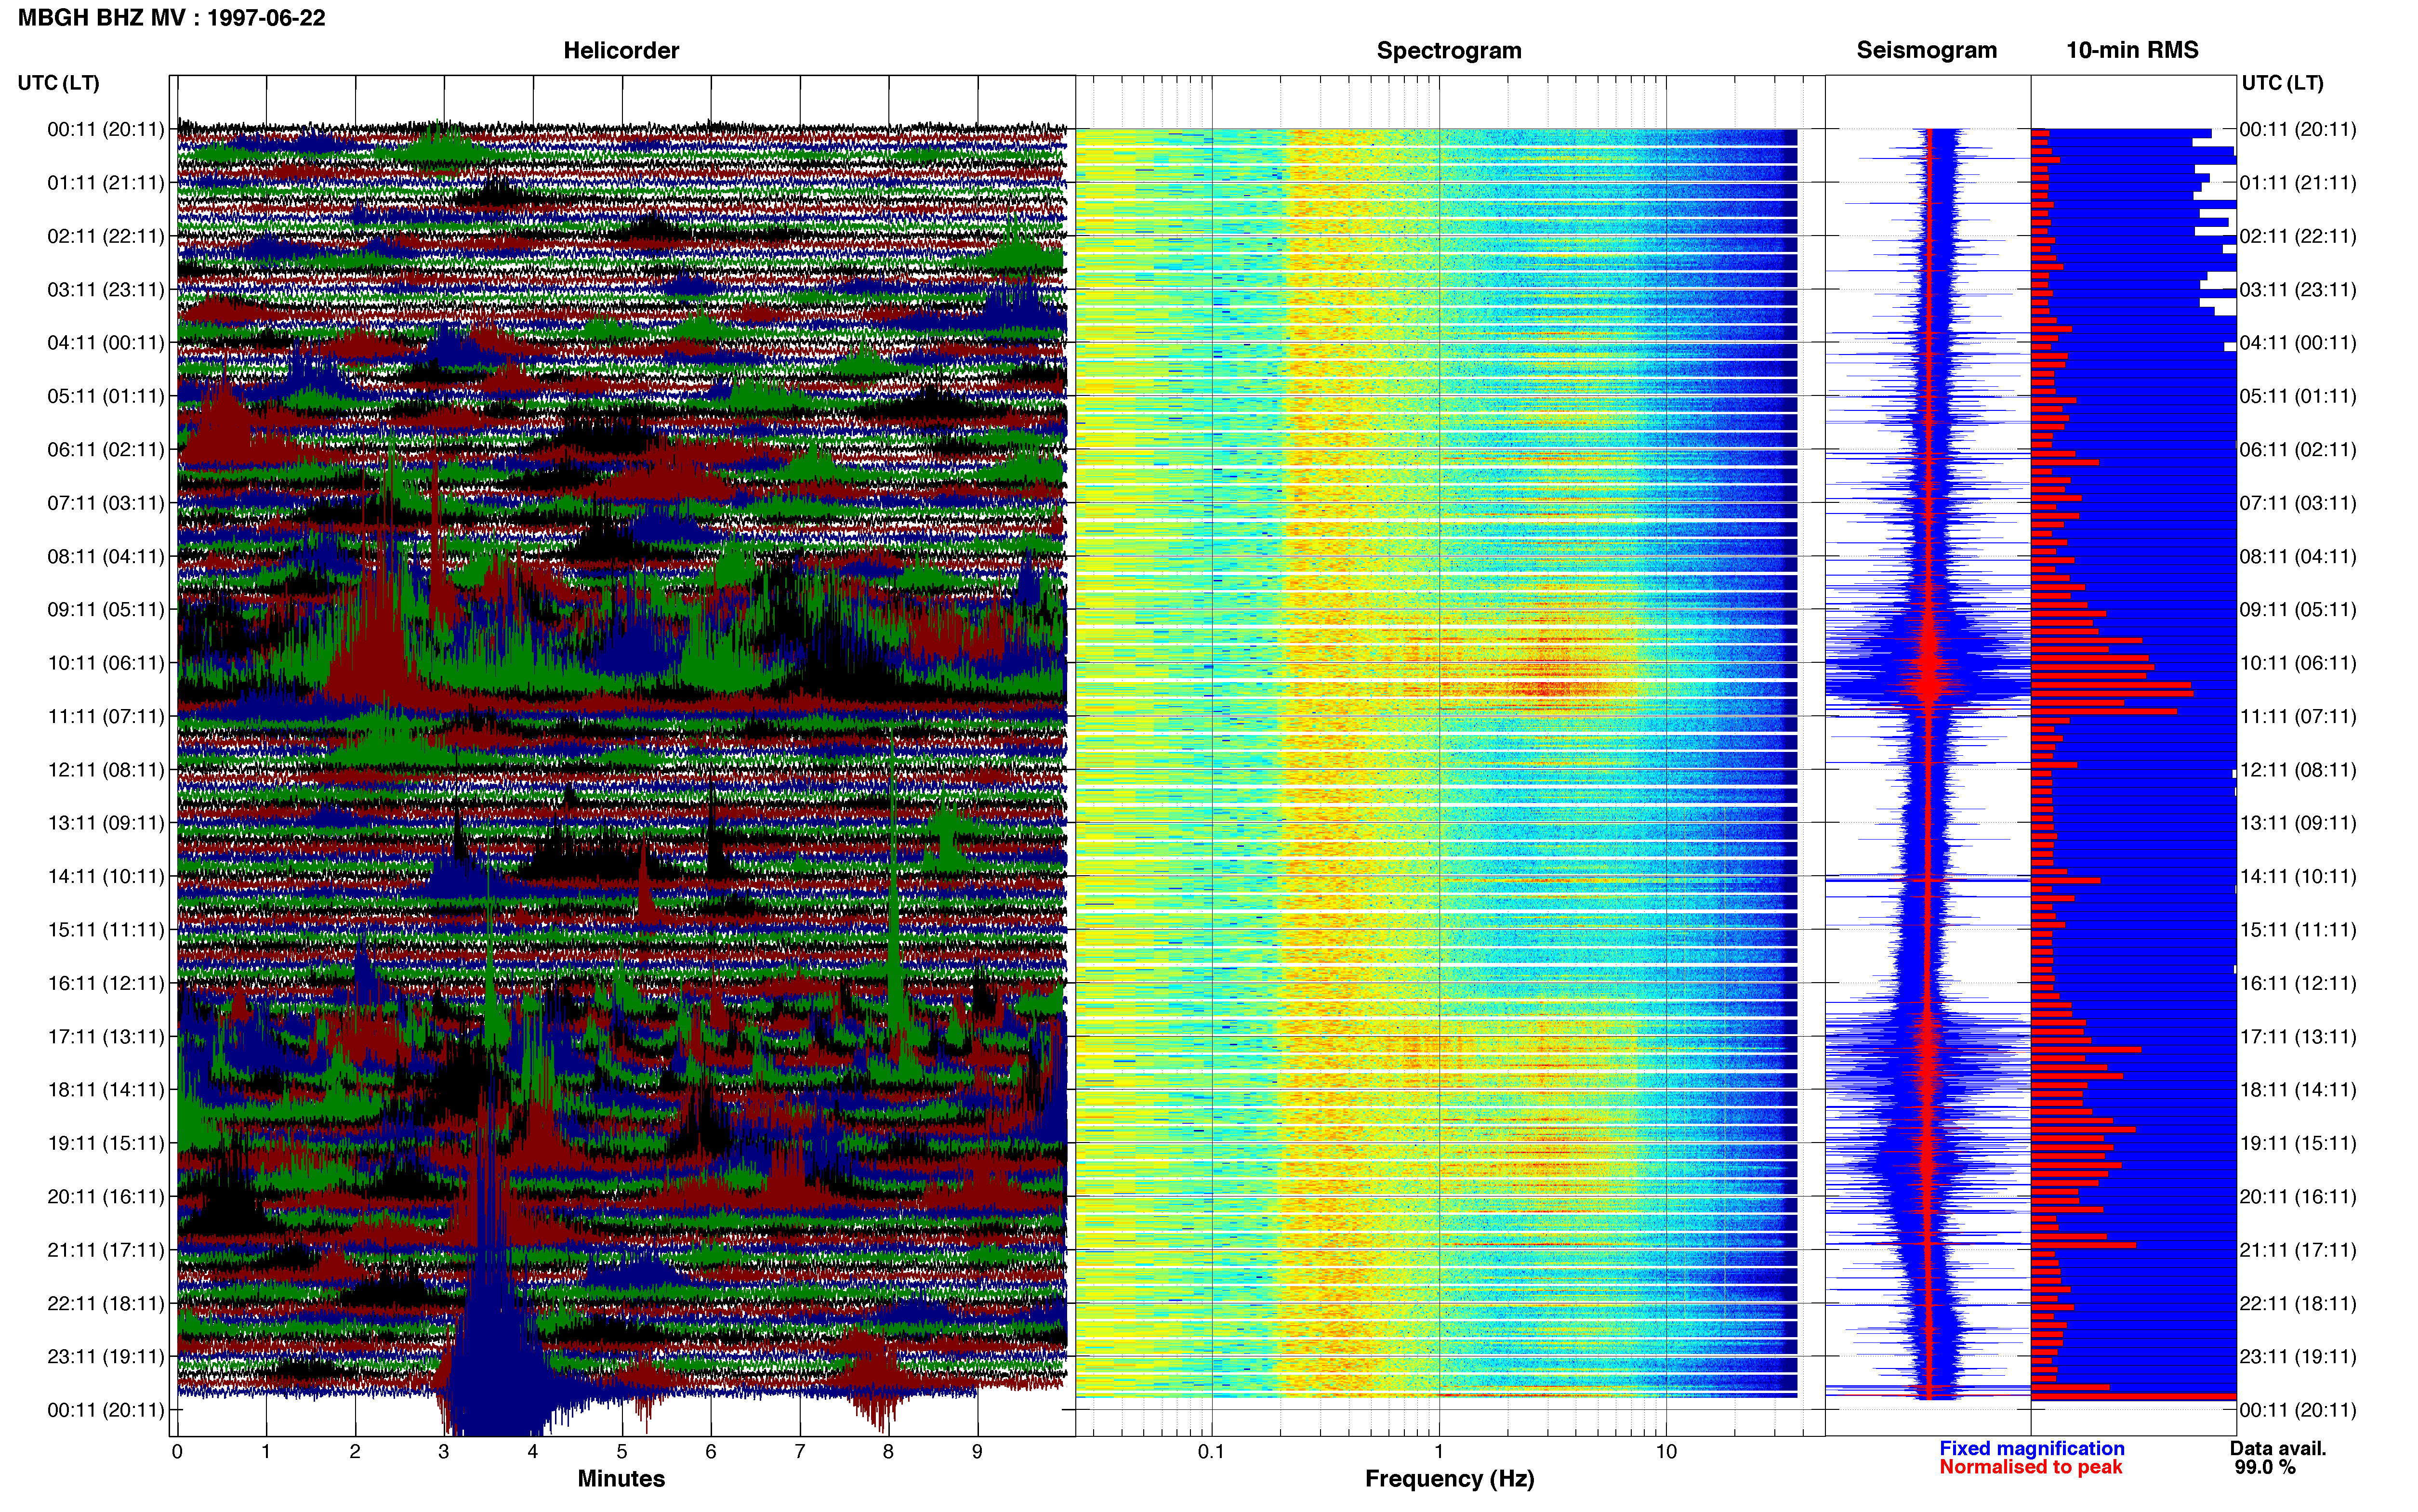Click the left '14:11 (10:11)' time label

pos(106,876)
